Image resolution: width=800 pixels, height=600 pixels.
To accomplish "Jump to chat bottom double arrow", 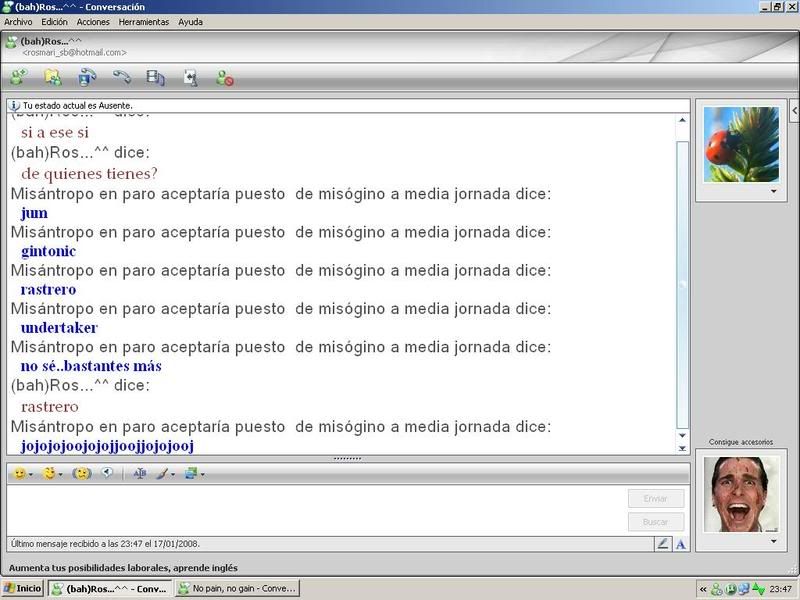I will click(x=682, y=448).
